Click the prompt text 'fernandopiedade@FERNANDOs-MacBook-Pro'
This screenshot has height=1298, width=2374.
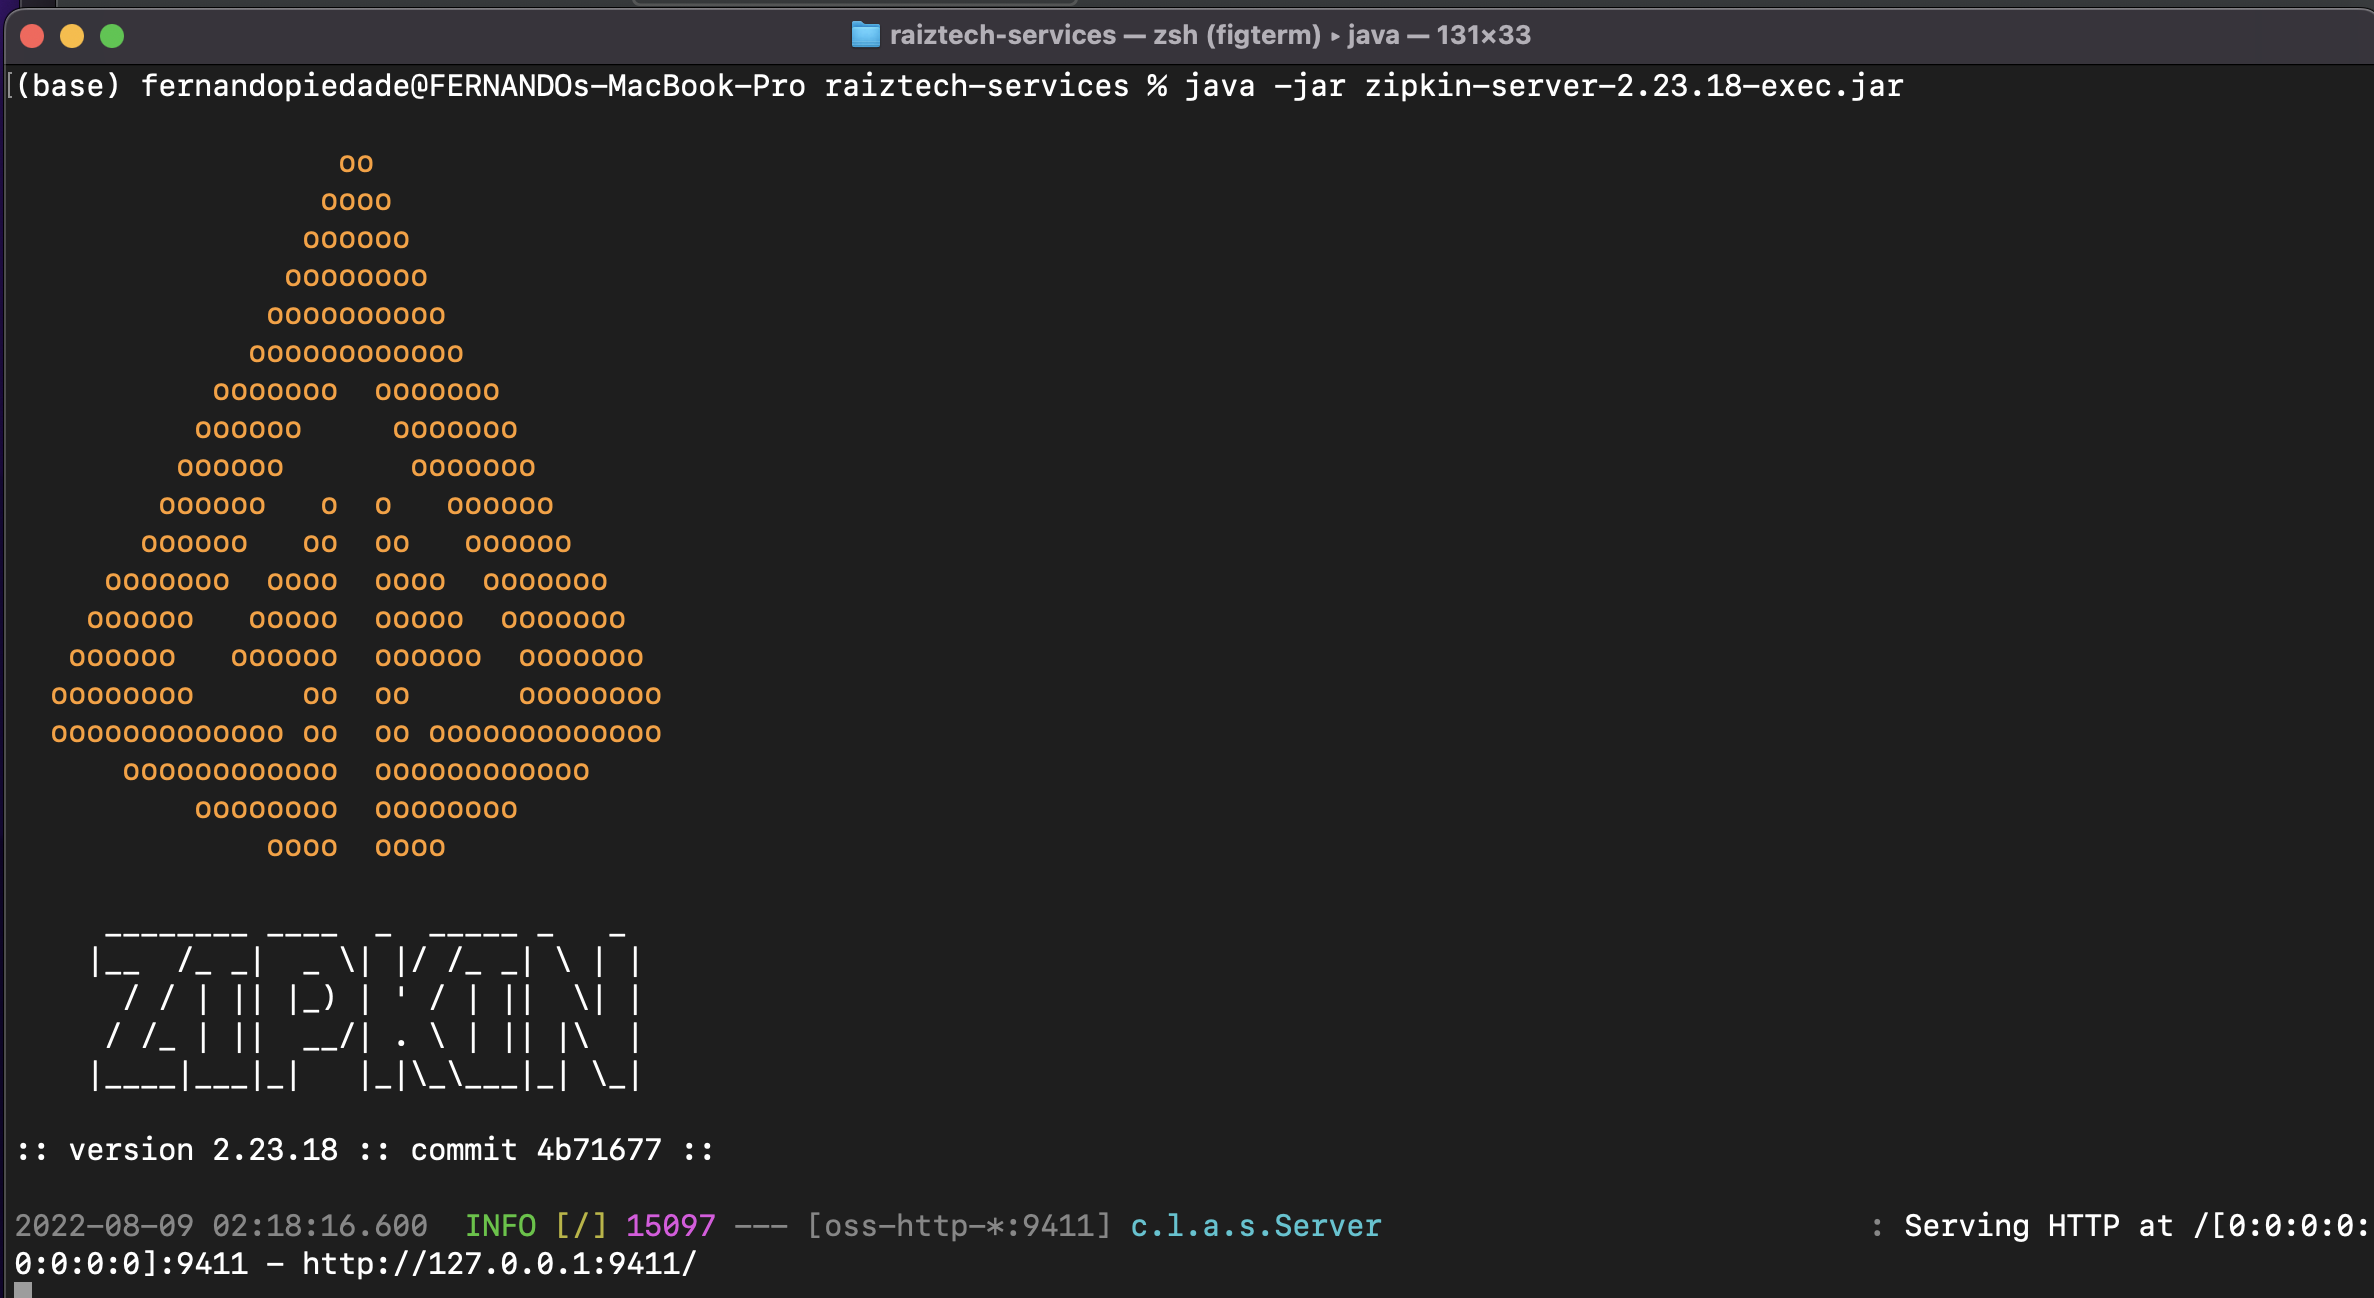(473, 86)
